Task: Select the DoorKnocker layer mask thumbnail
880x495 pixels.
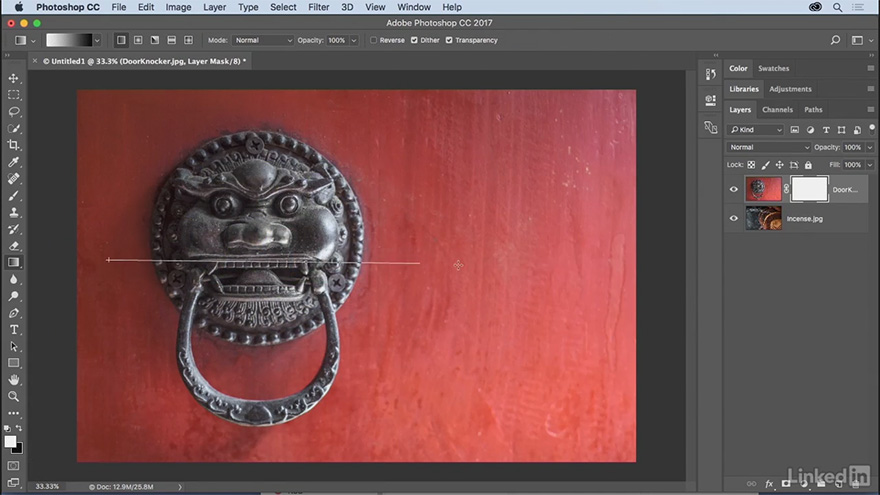Action: 809,189
